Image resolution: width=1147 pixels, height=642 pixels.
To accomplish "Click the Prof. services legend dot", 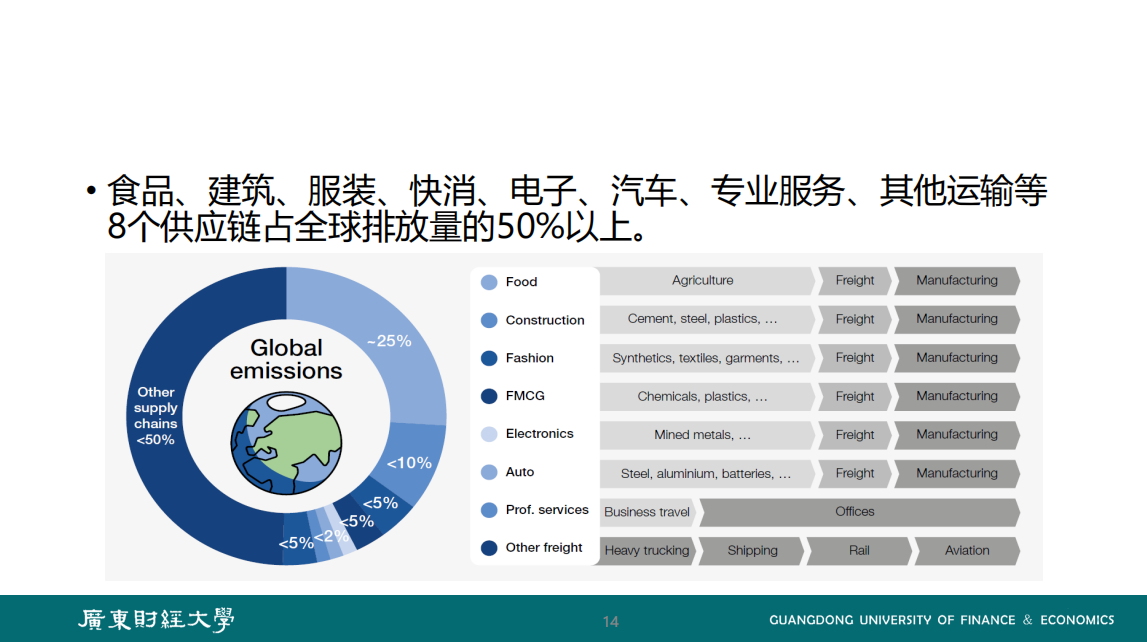I will [x=489, y=510].
